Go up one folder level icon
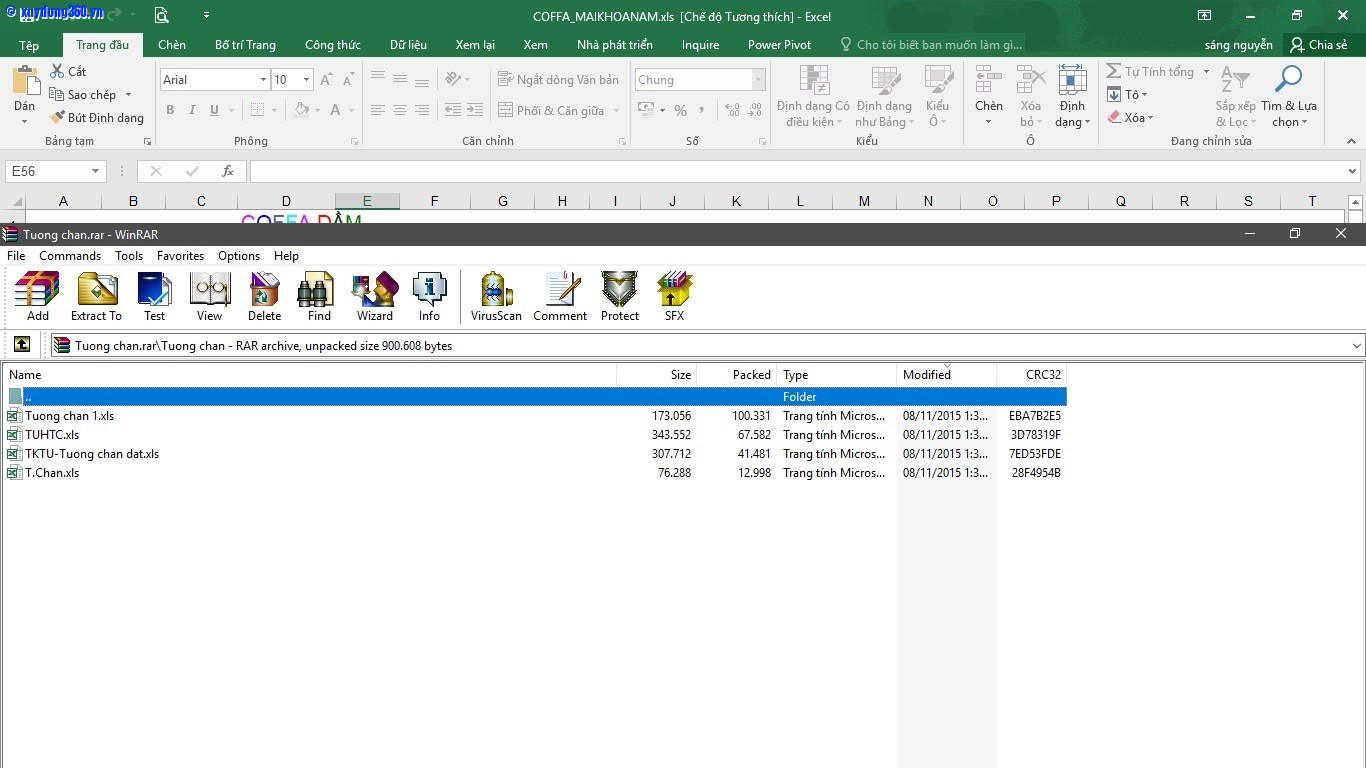This screenshot has width=1366, height=768. pyautogui.click(x=22, y=345)
